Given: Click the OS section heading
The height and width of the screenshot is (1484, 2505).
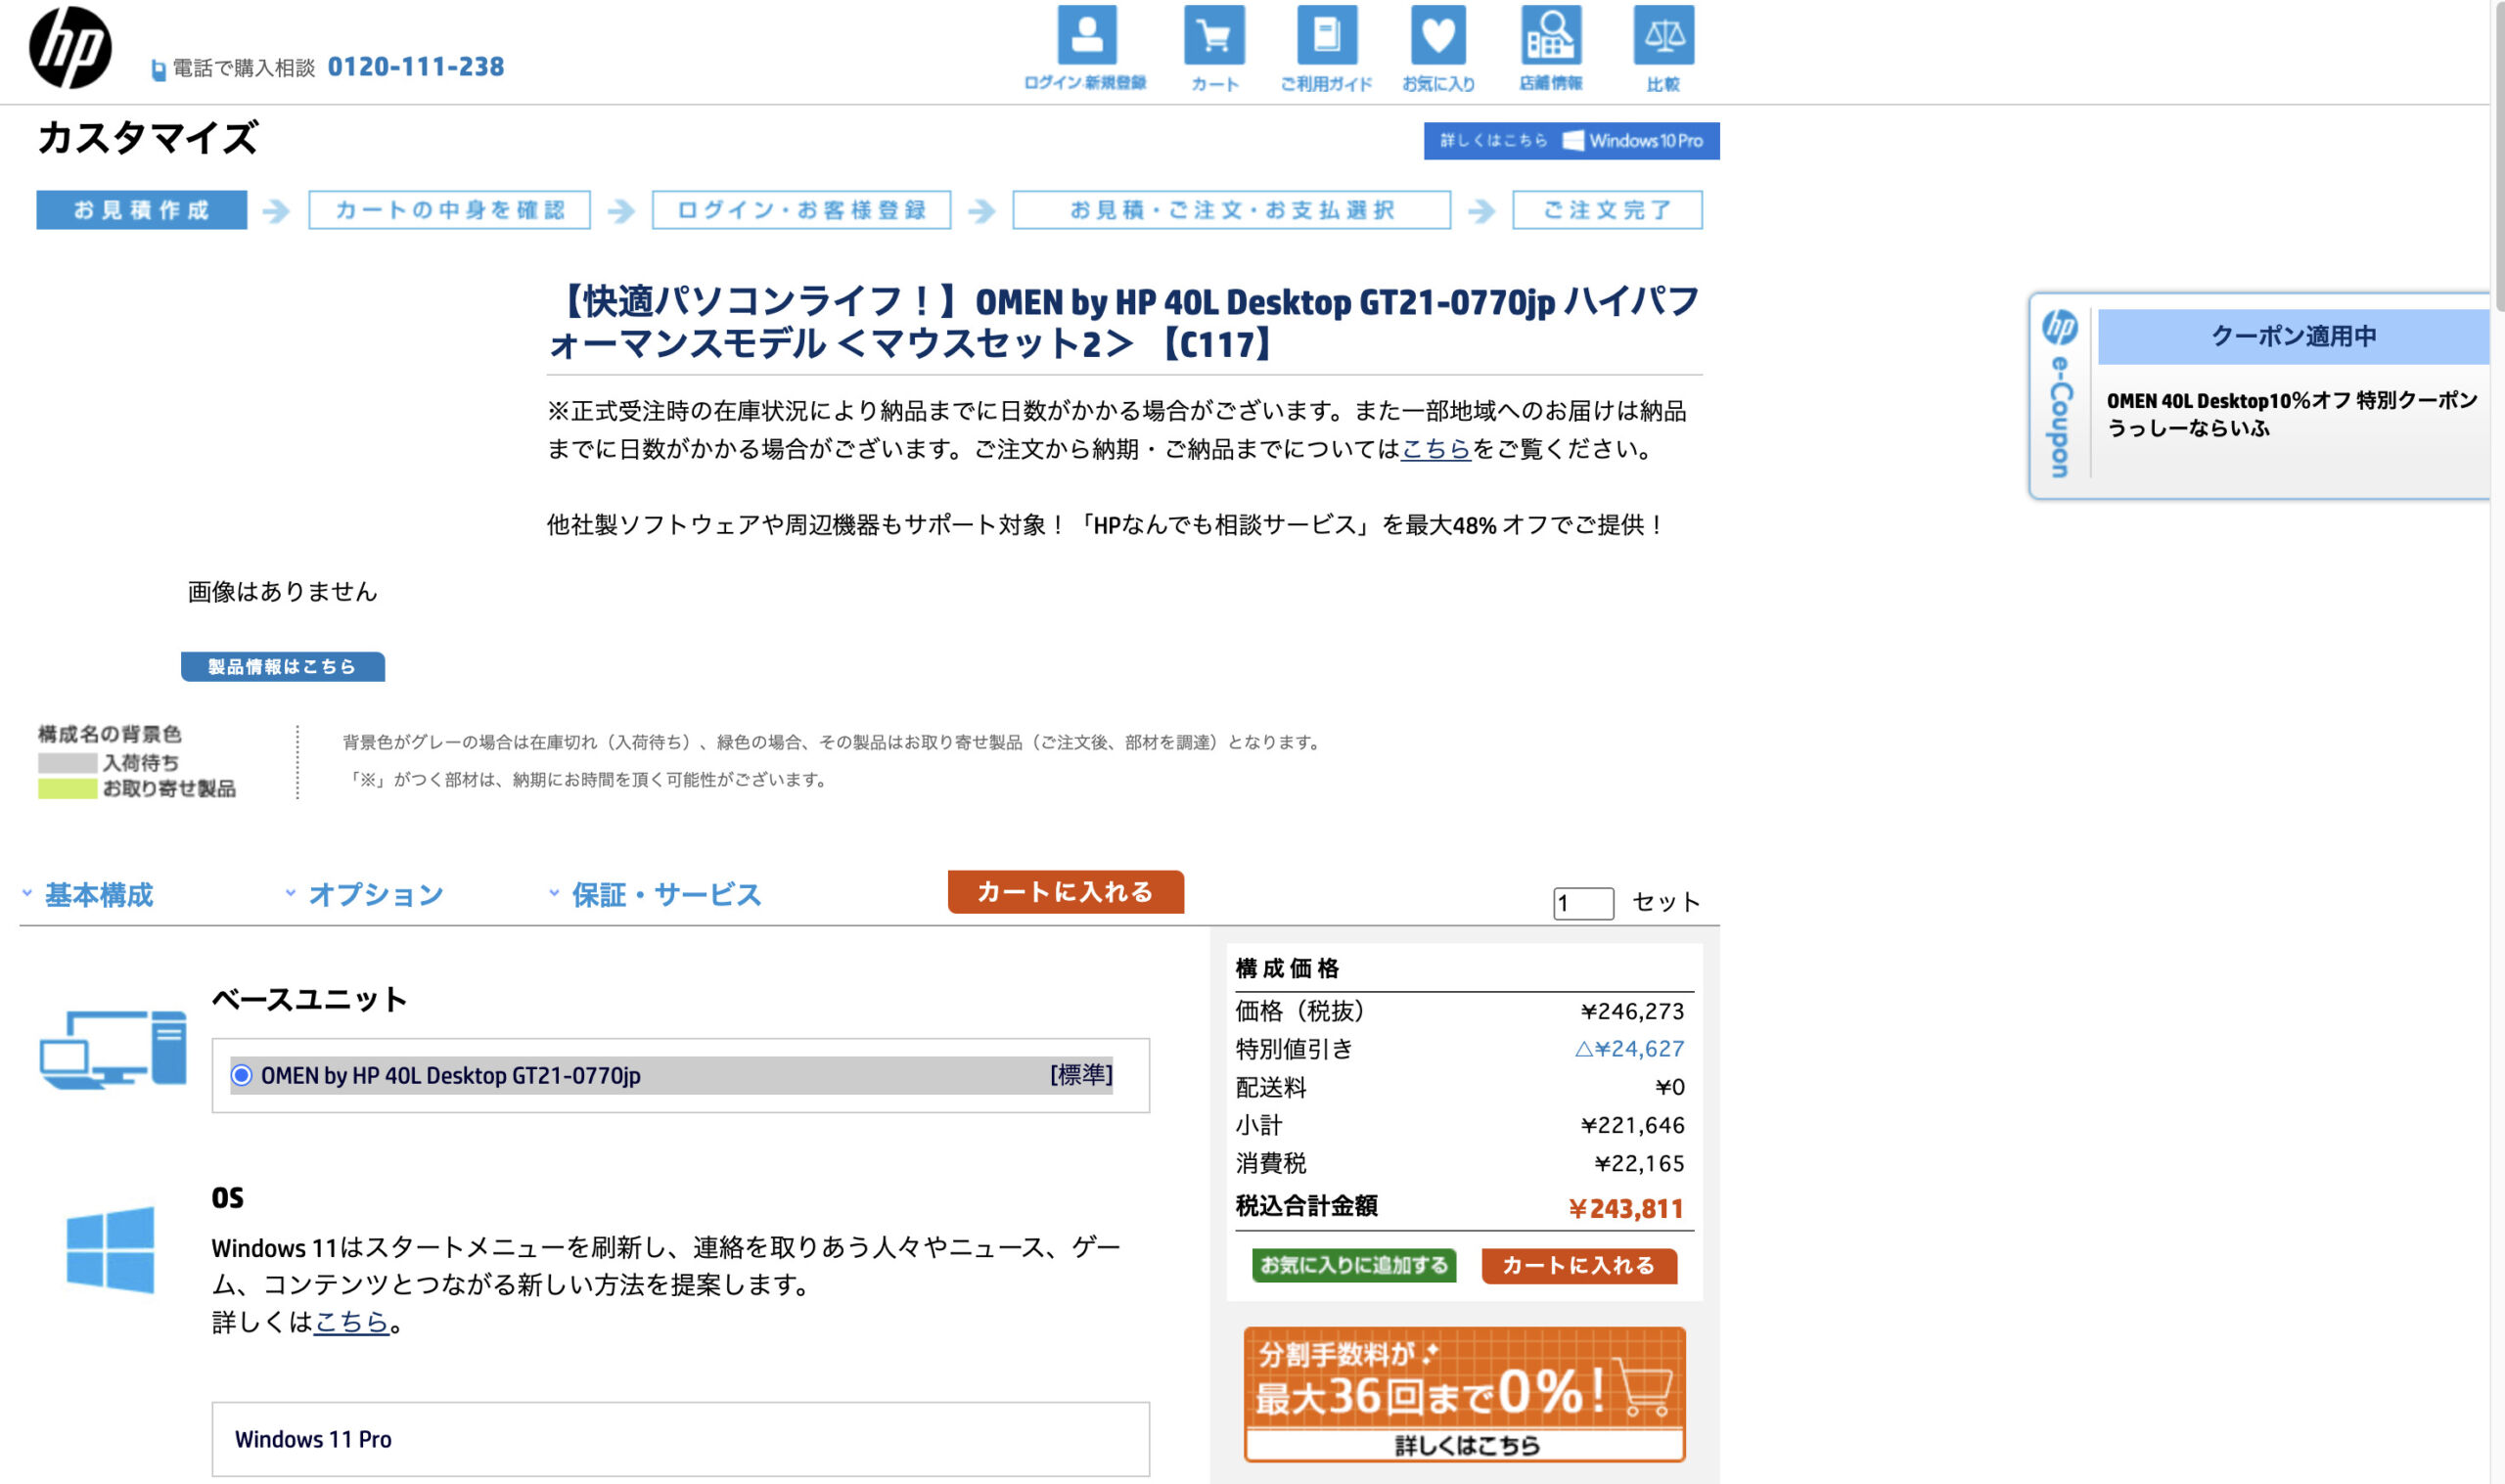Looking at the screenshot, I should tap(227, 1198).
